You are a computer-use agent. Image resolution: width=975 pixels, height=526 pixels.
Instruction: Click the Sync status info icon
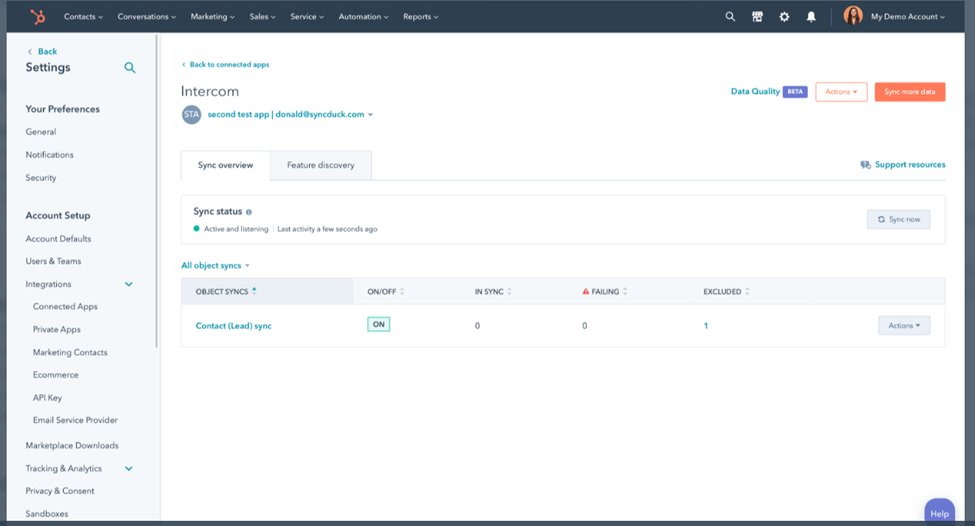[x=249, y=212]
